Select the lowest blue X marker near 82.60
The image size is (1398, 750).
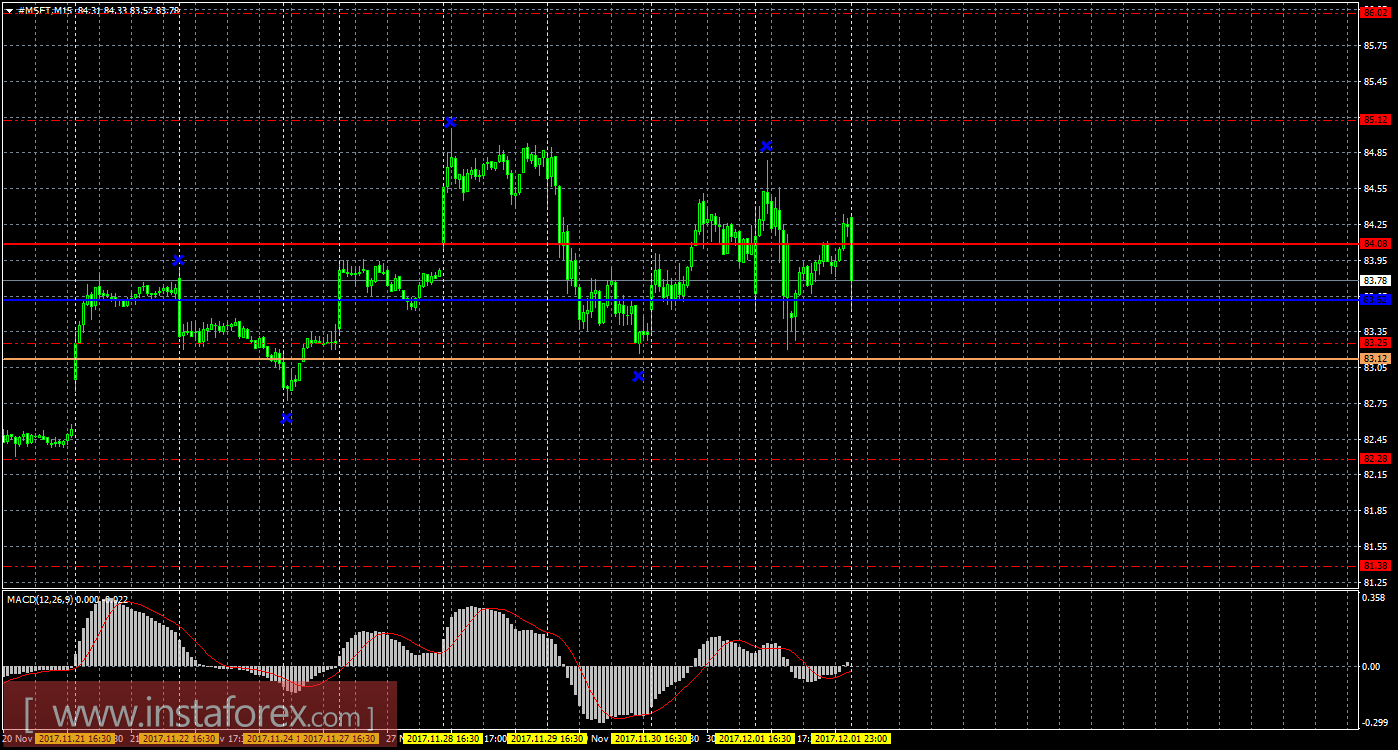[287, 418]
